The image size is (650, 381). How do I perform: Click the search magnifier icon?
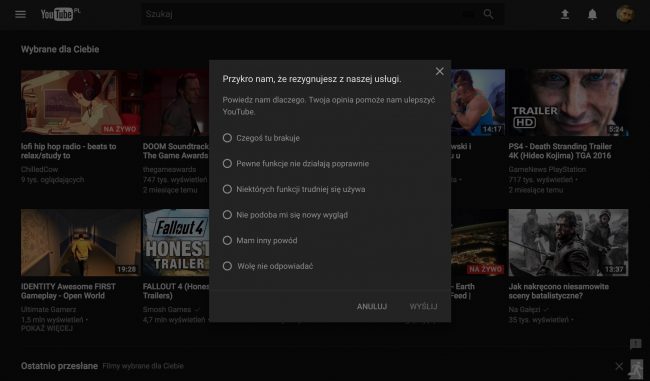(x=488, y=14)
